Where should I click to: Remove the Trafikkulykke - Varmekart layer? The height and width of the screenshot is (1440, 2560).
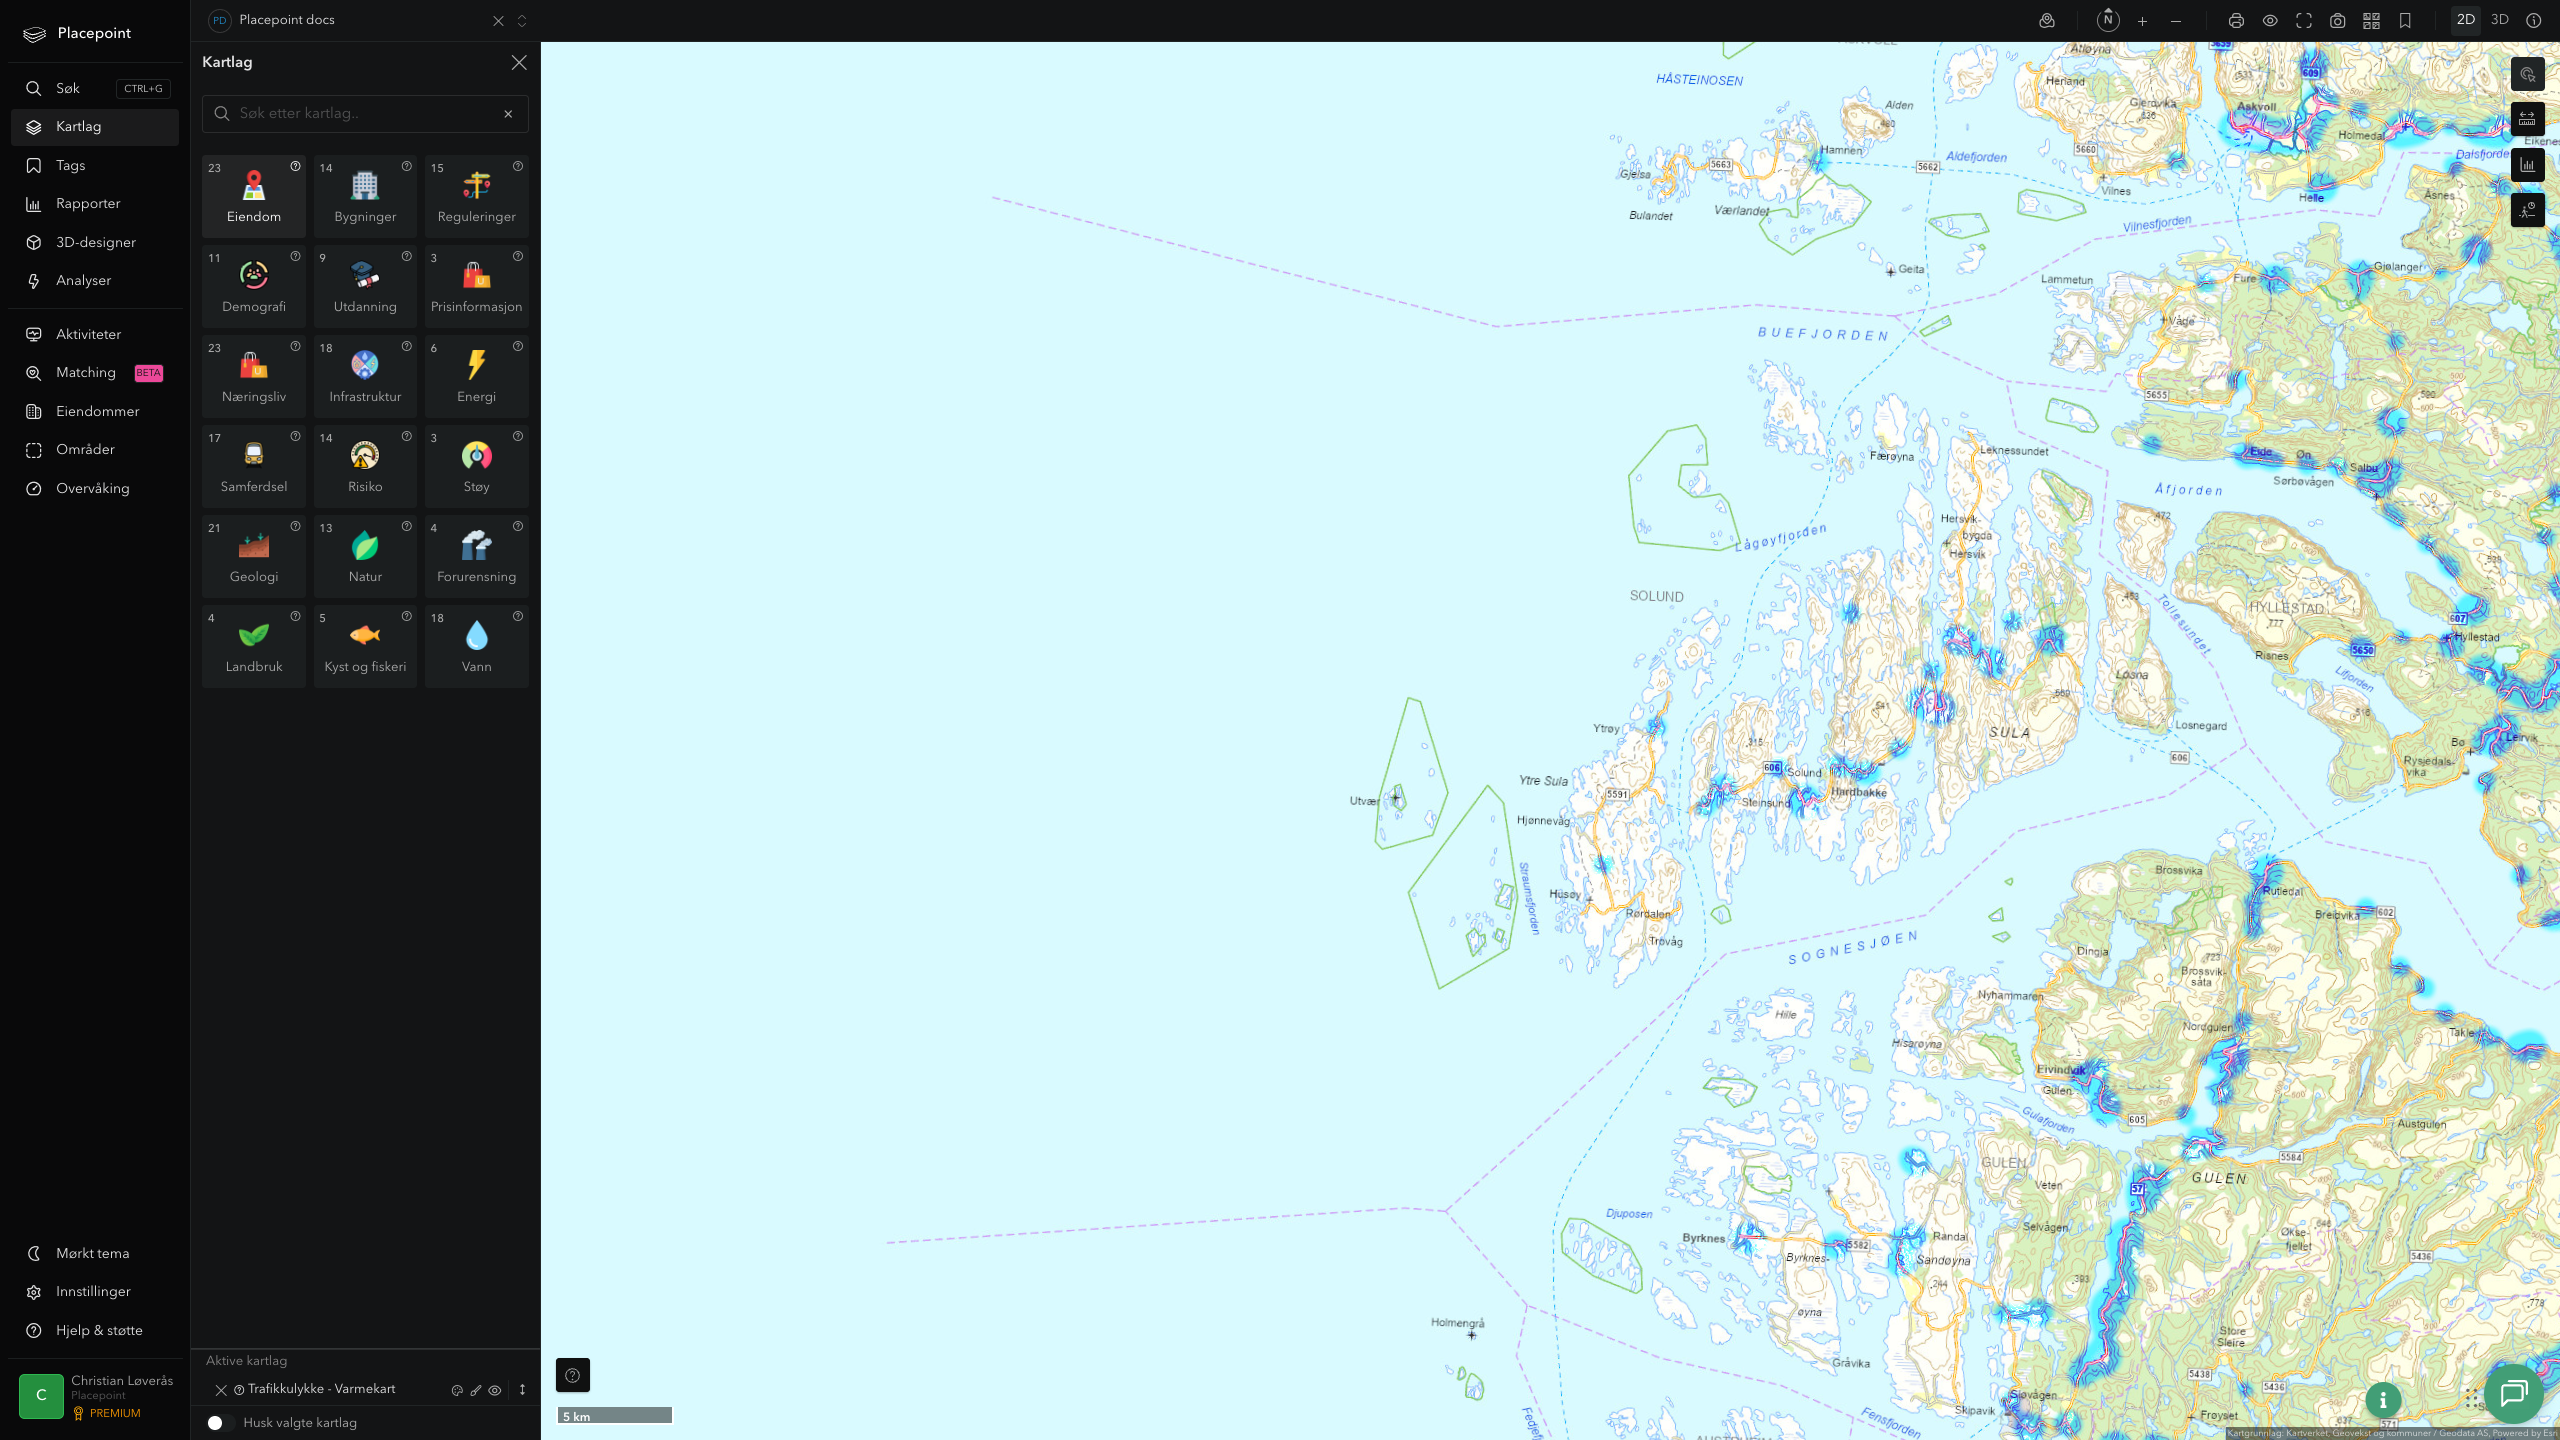click(221, 1390)
